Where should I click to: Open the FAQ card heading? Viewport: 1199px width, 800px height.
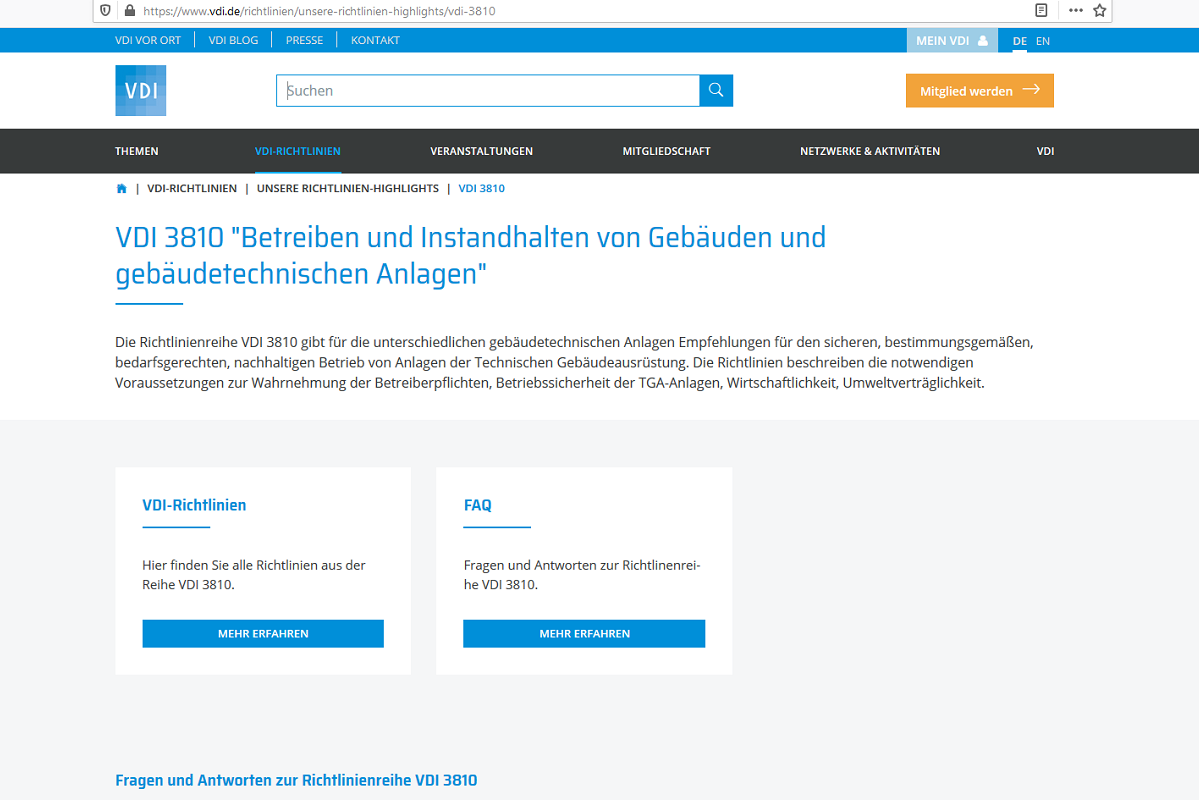[478, 505]
